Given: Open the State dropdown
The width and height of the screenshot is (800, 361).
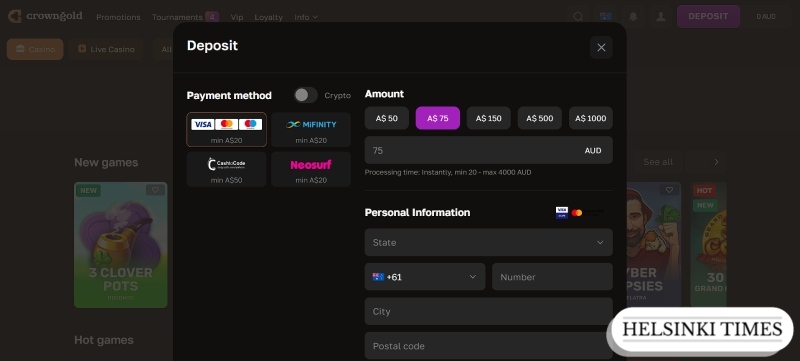Looking at the screenshot, I should click(x=489, y=242).
